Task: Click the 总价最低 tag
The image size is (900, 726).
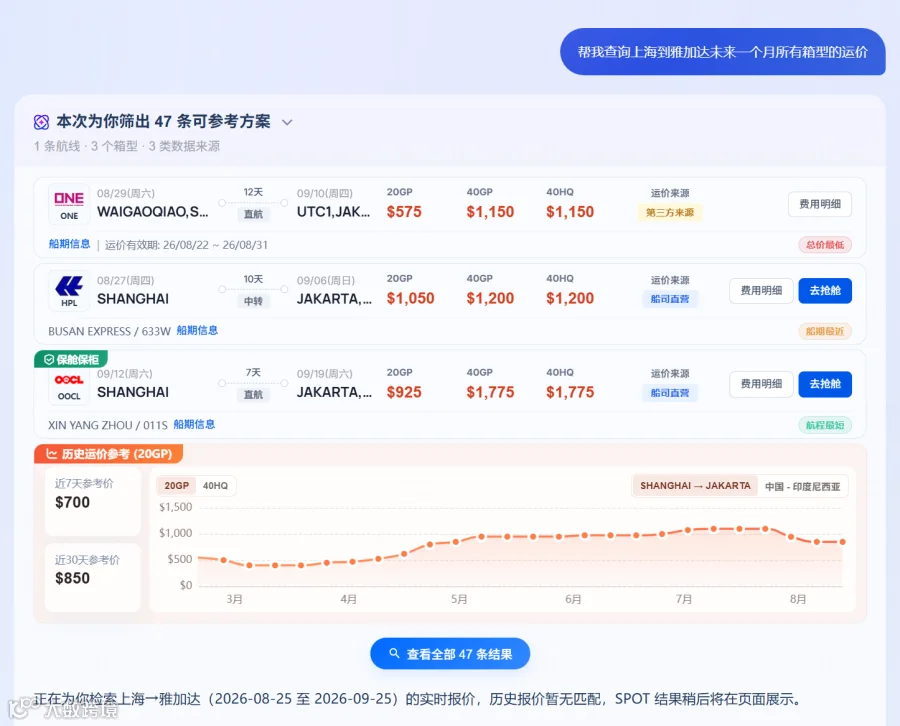Action: pos(825,245)
